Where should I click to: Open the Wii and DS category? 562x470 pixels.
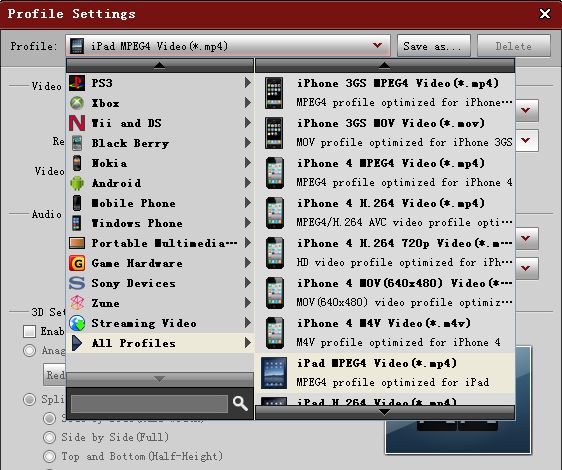click(160, 123)
